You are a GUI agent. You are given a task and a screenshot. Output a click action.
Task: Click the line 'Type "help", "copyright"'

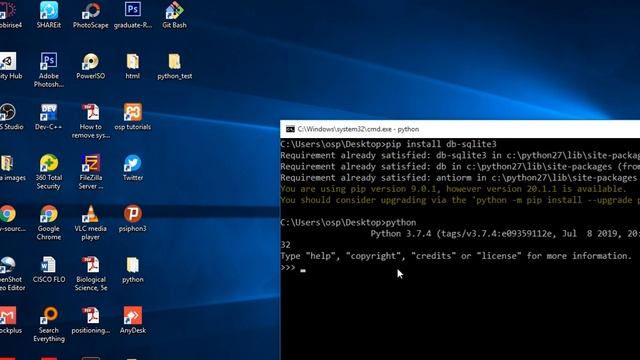[456, 256]
